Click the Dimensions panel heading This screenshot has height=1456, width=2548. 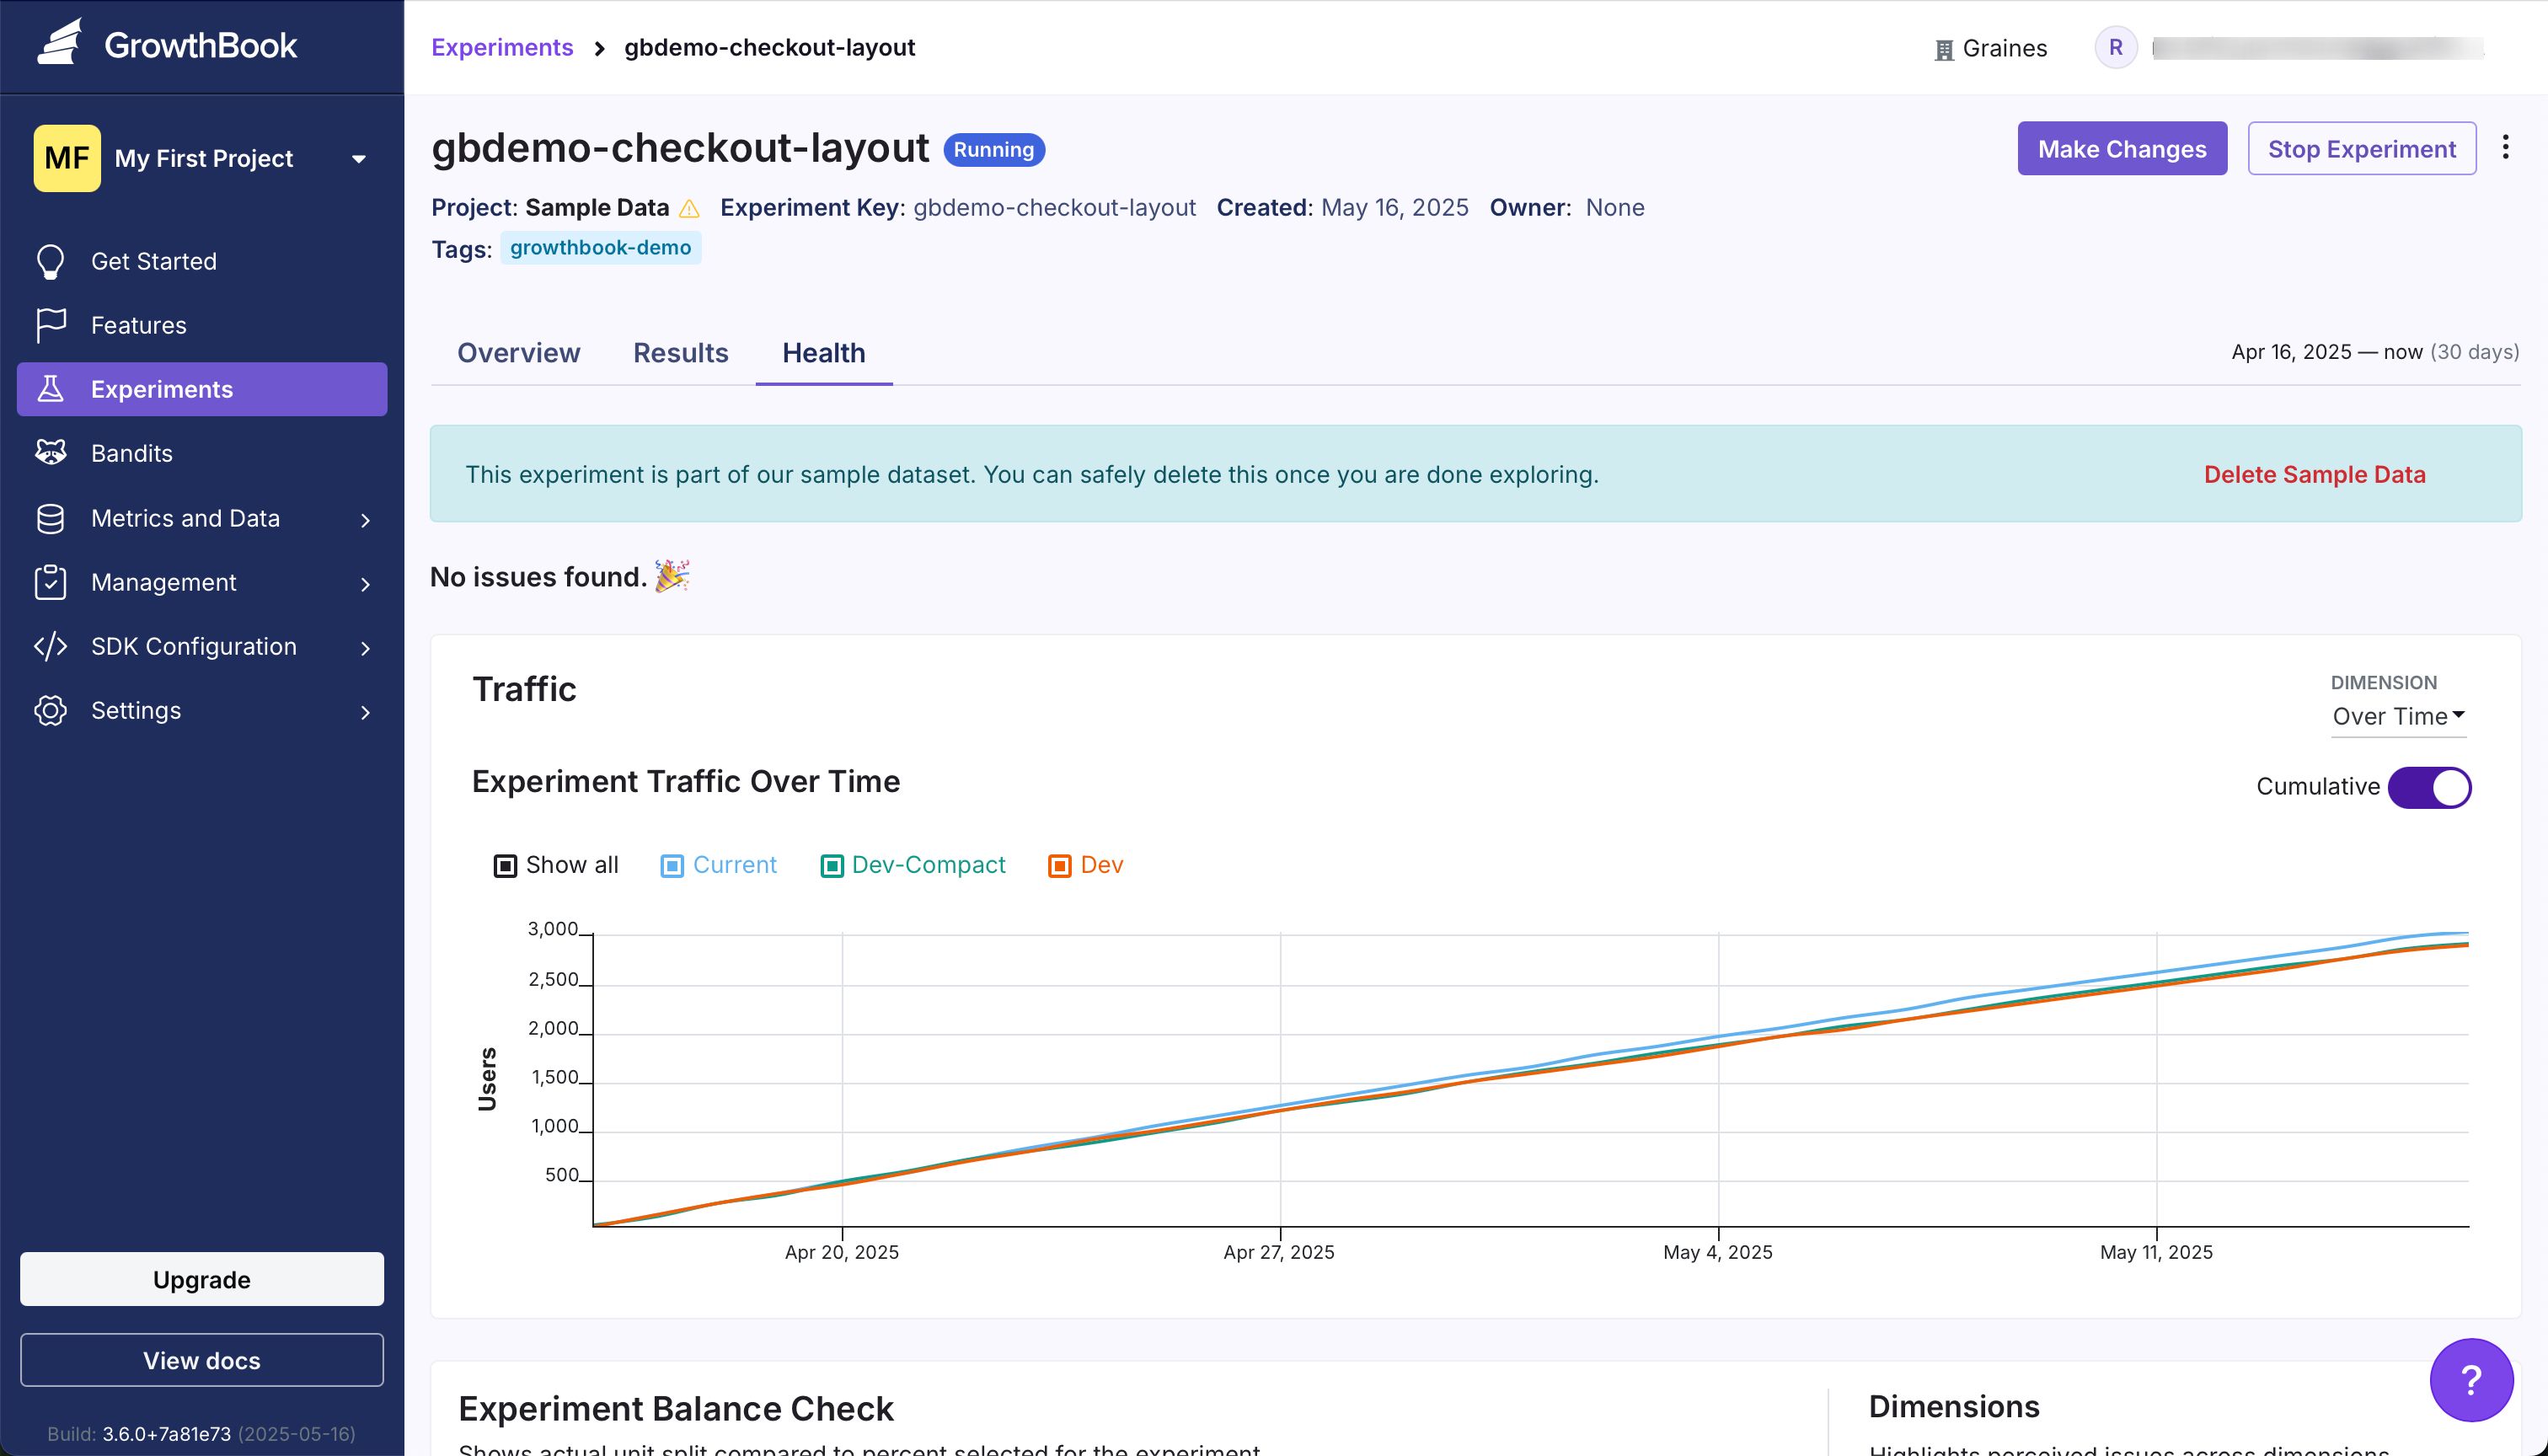click(1953, 1406)
